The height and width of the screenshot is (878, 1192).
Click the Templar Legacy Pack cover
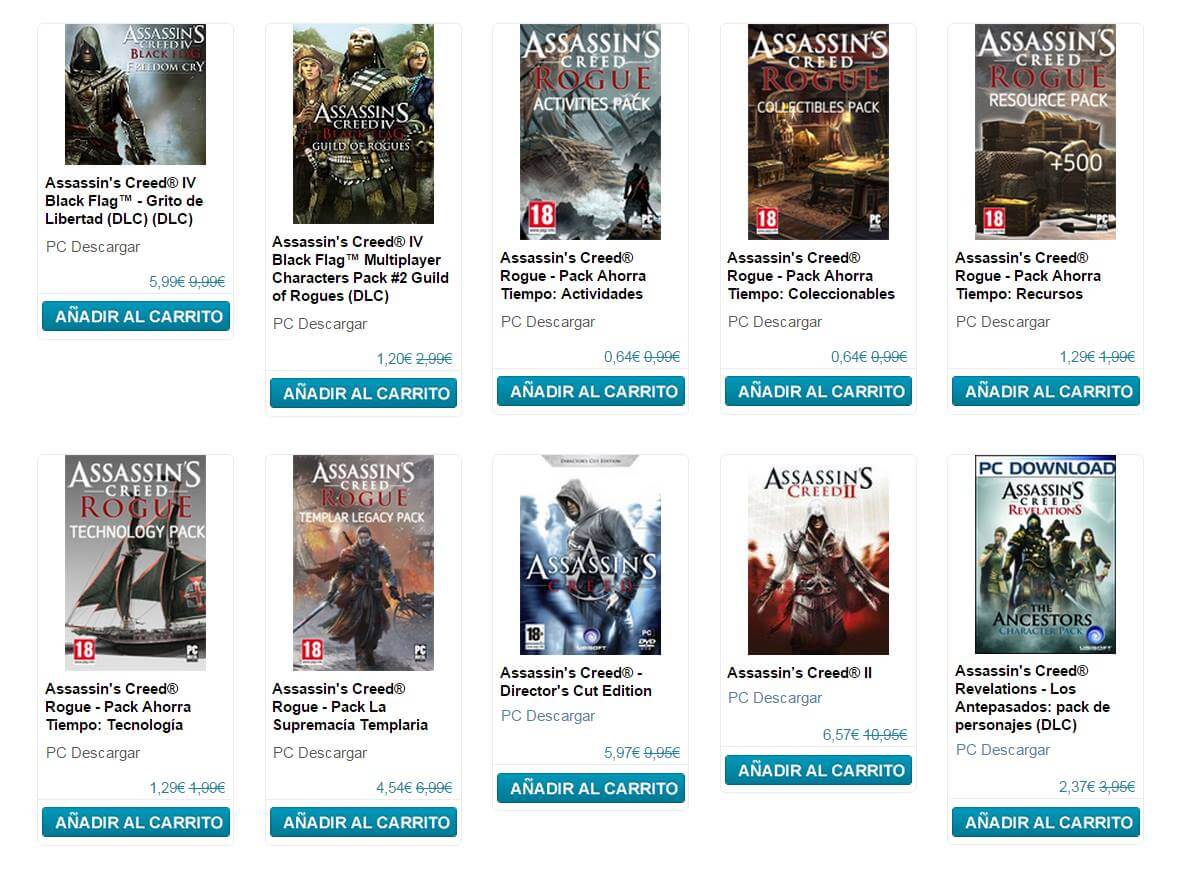(x=363, y=563)
